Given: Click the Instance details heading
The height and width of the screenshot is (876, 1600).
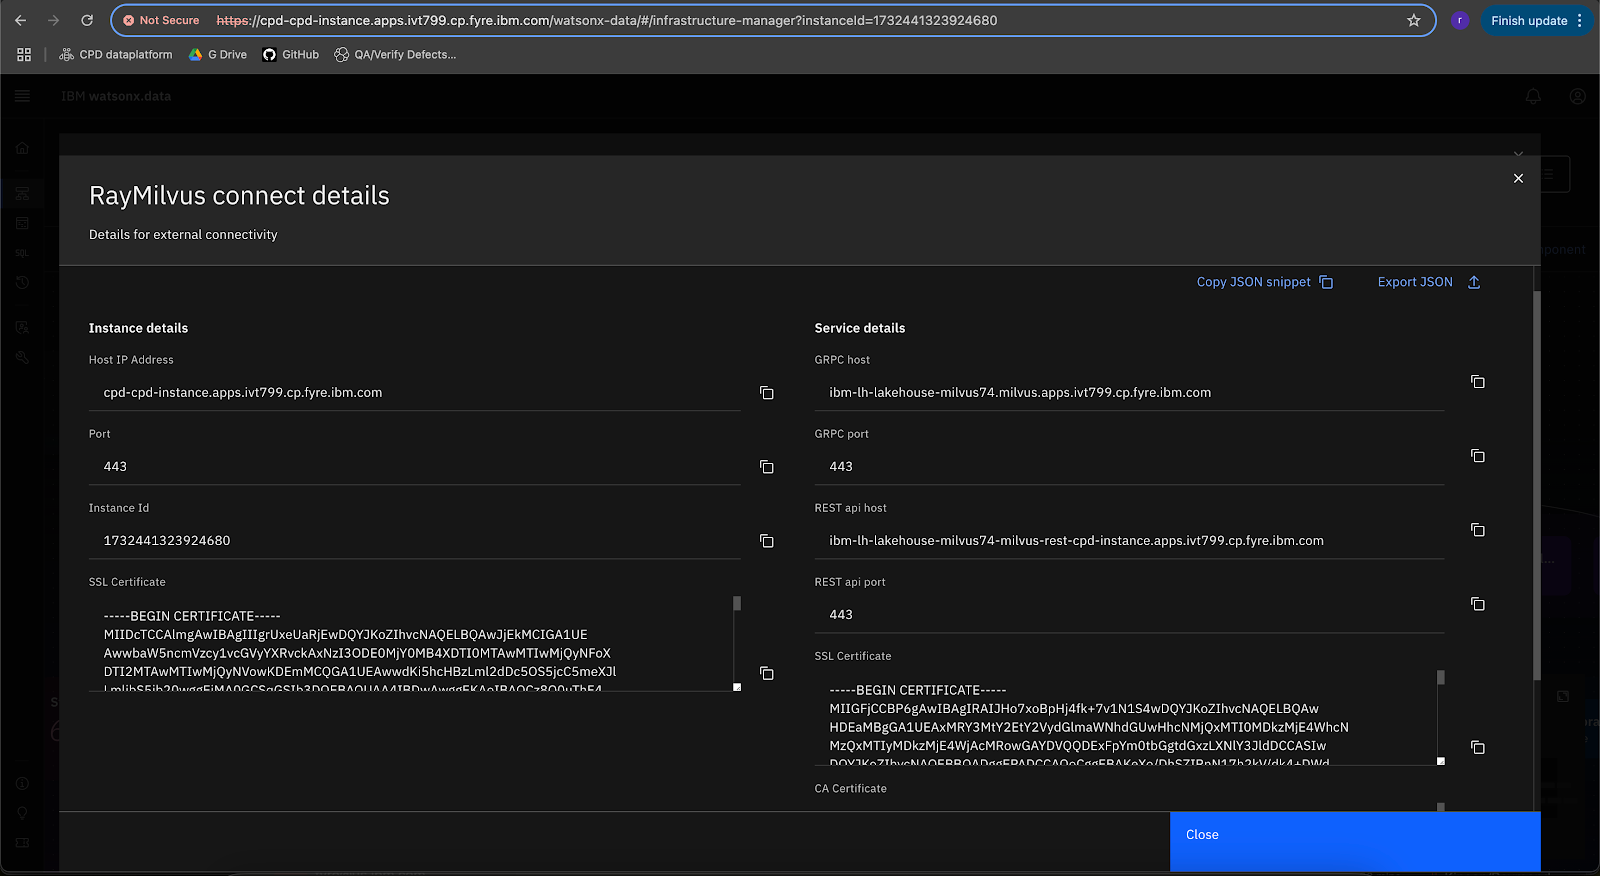Looking at the screenshot, I should click(x=138, y=328).
